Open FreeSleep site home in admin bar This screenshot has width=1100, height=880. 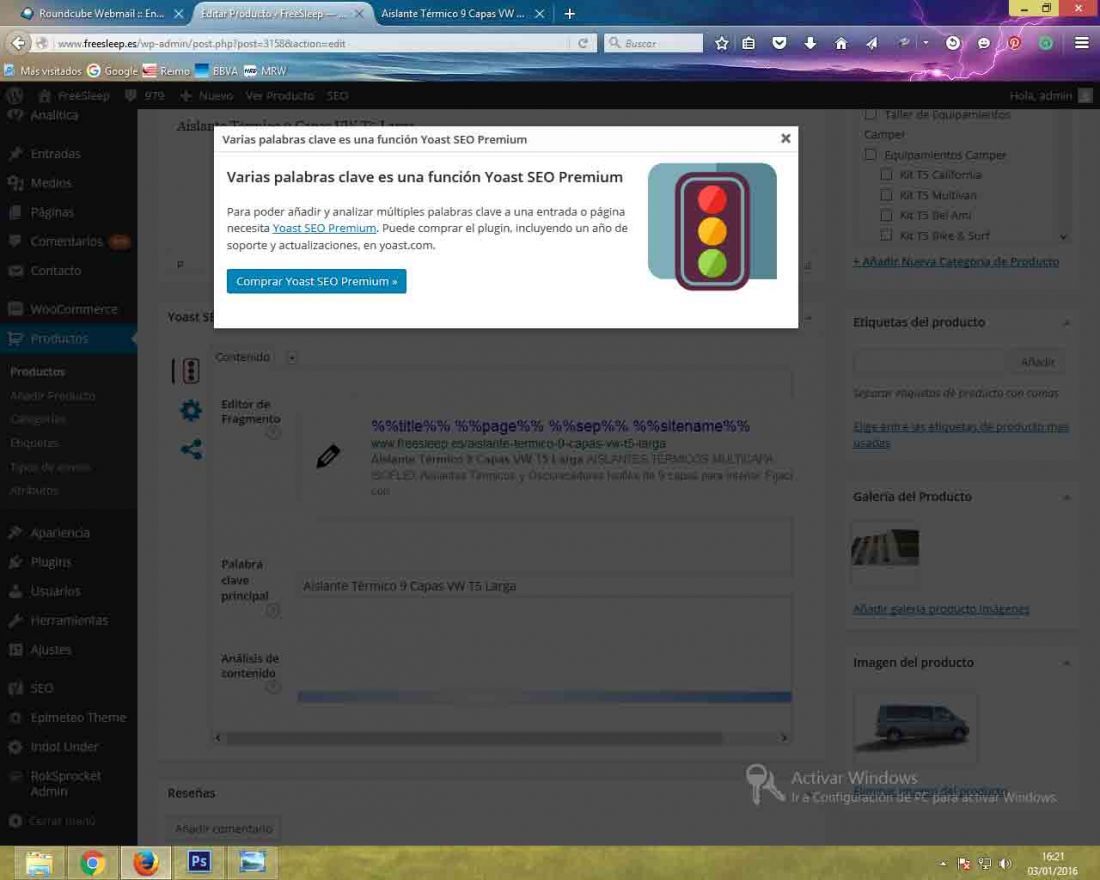[74, 95]
